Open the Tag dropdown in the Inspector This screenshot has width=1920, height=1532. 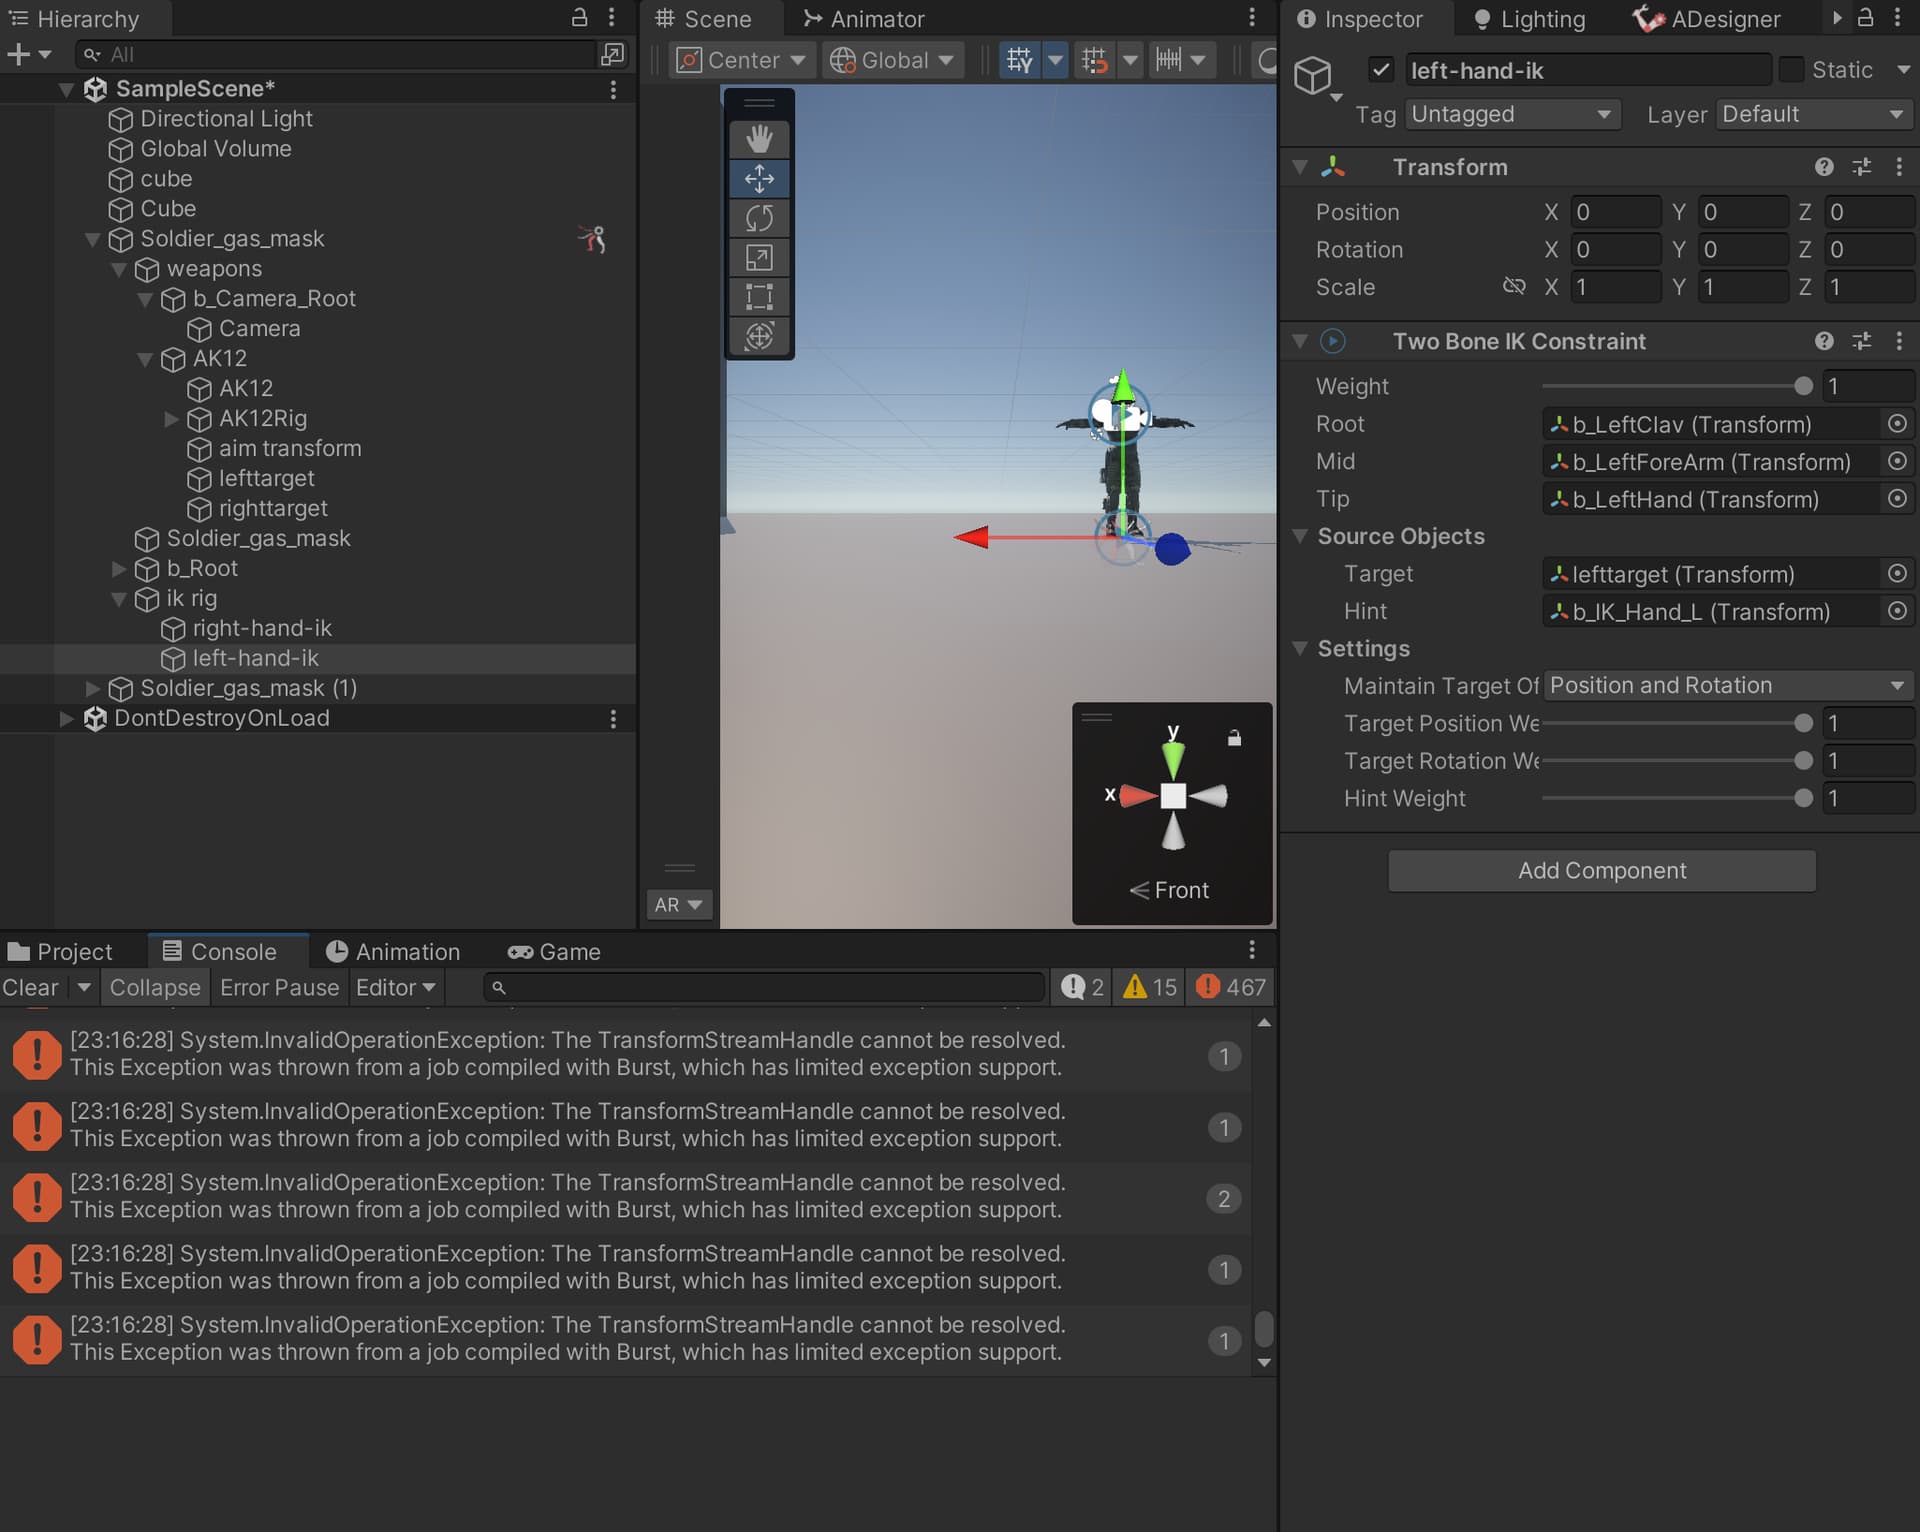pos(1511,114)
